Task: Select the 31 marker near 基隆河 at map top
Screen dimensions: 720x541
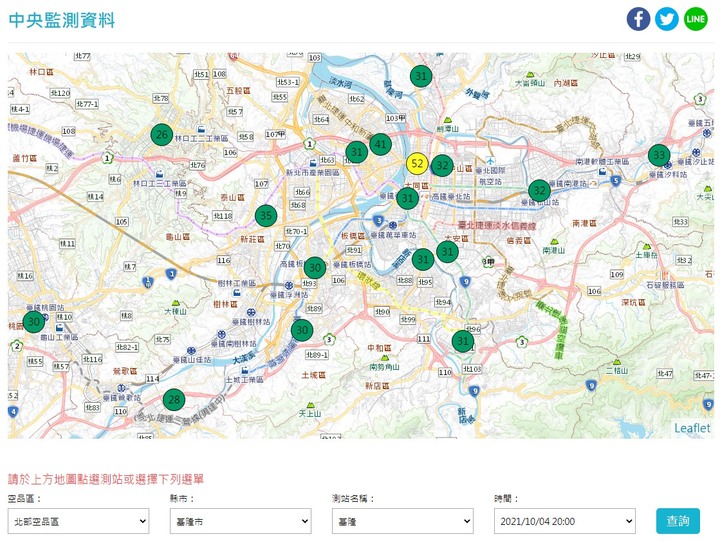Action: click(x=421, y=76)
